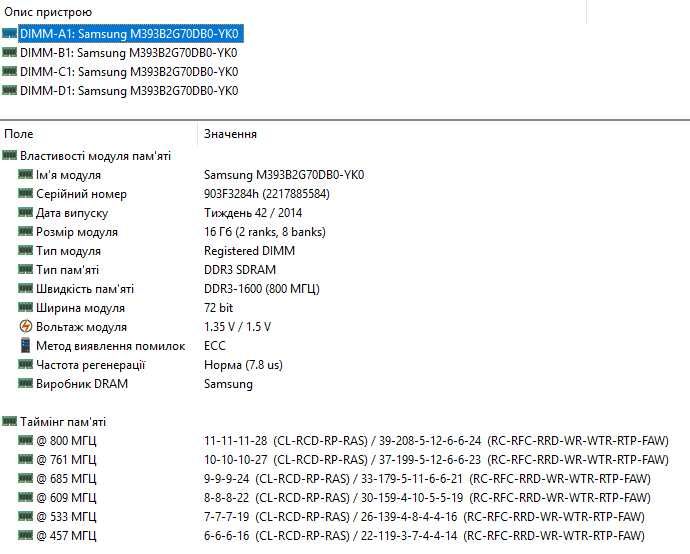
Task: Click the chip icon by Метод виявлення помилок
Action: 26,345
